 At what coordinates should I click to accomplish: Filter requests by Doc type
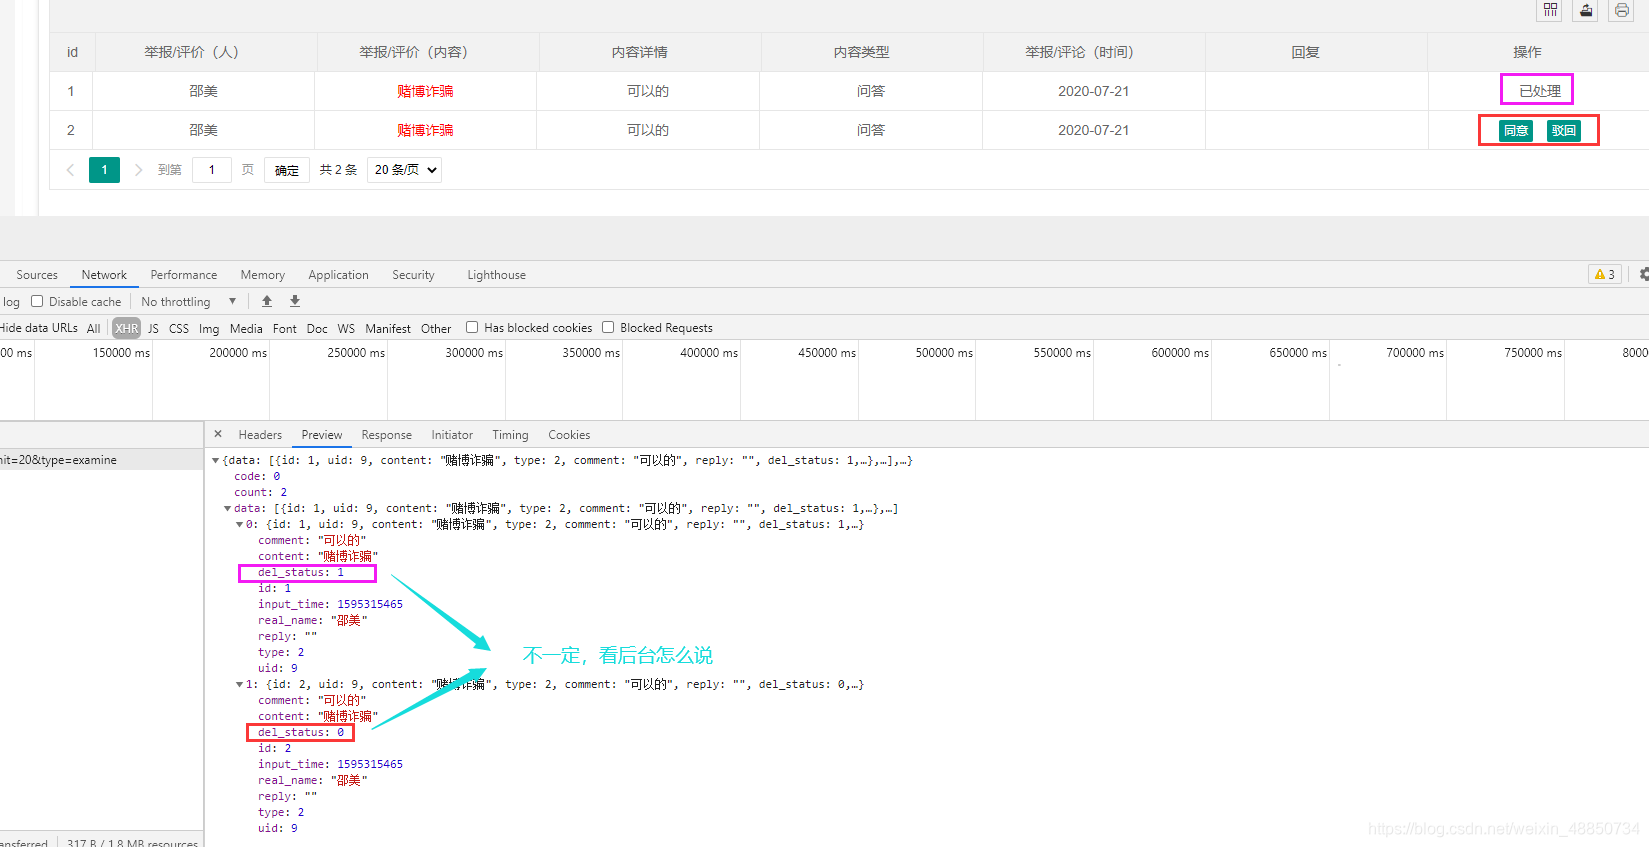pyautogui.click(x=317, y=328)
